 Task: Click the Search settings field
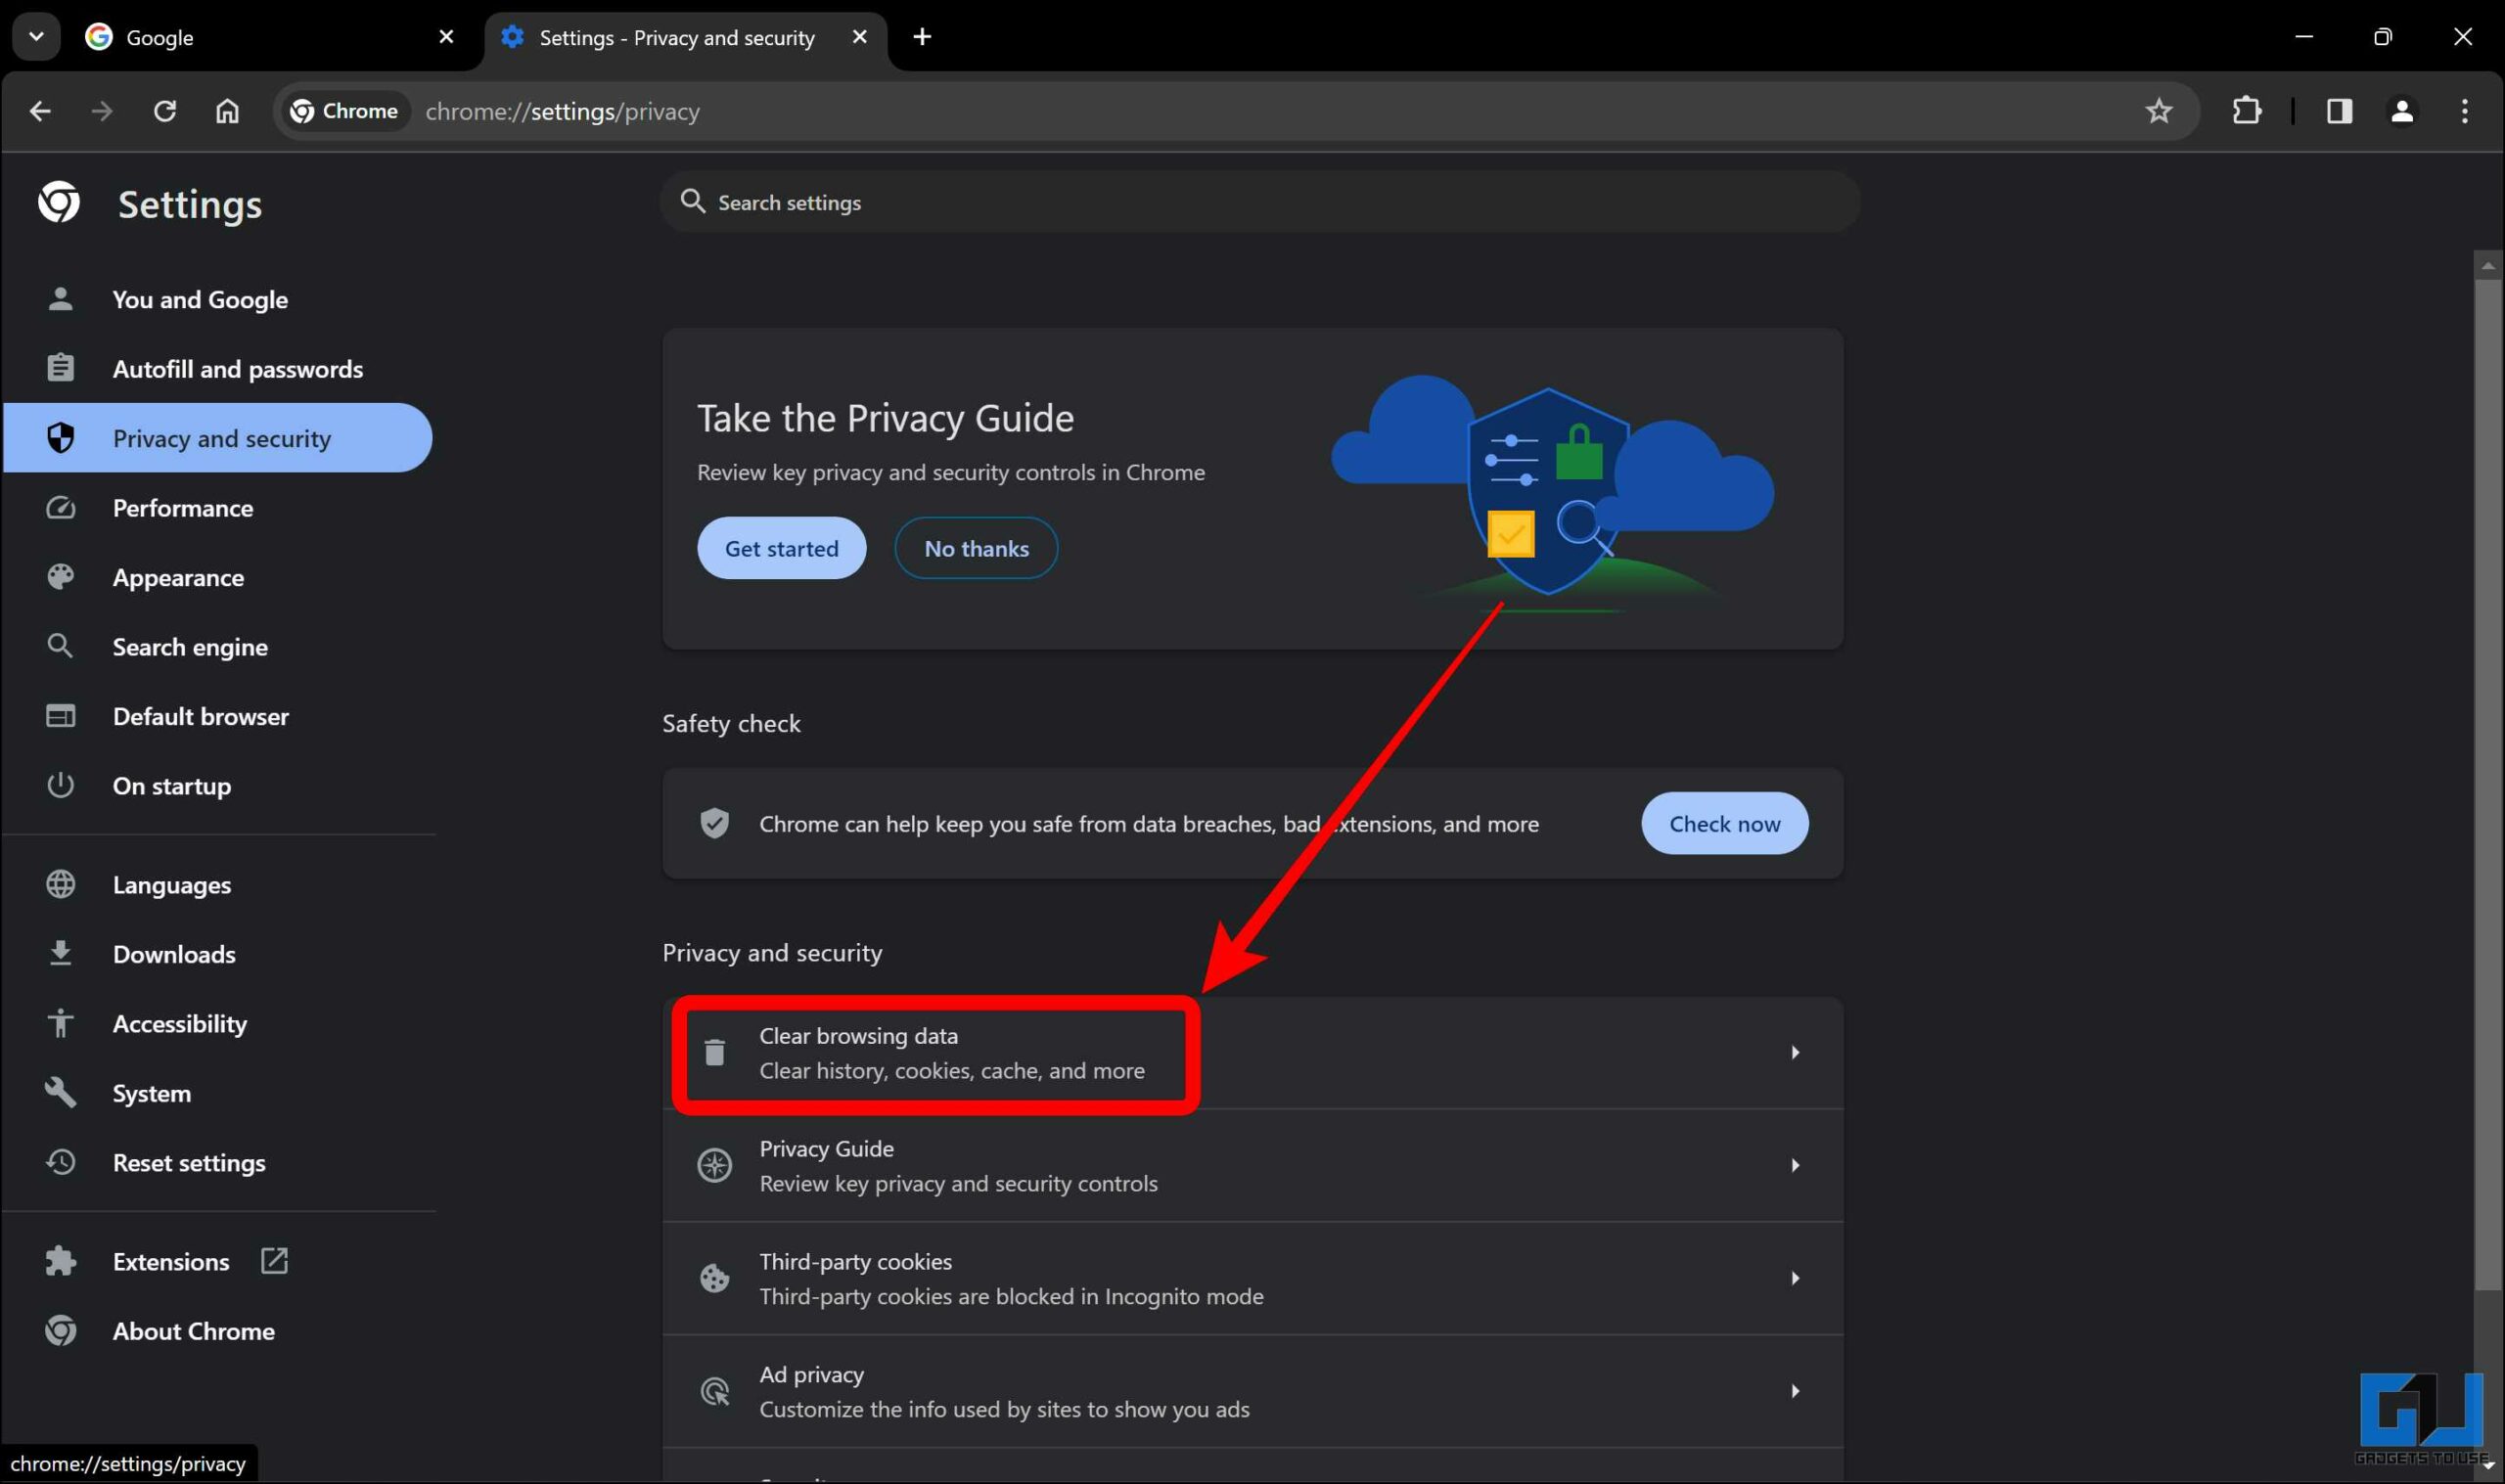coord(1260,202)
